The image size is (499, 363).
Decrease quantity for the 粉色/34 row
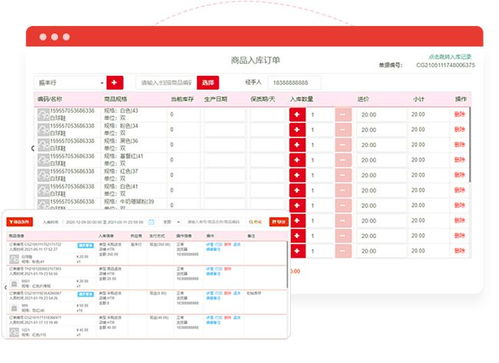pyautogui.click(x=343, y=130)
